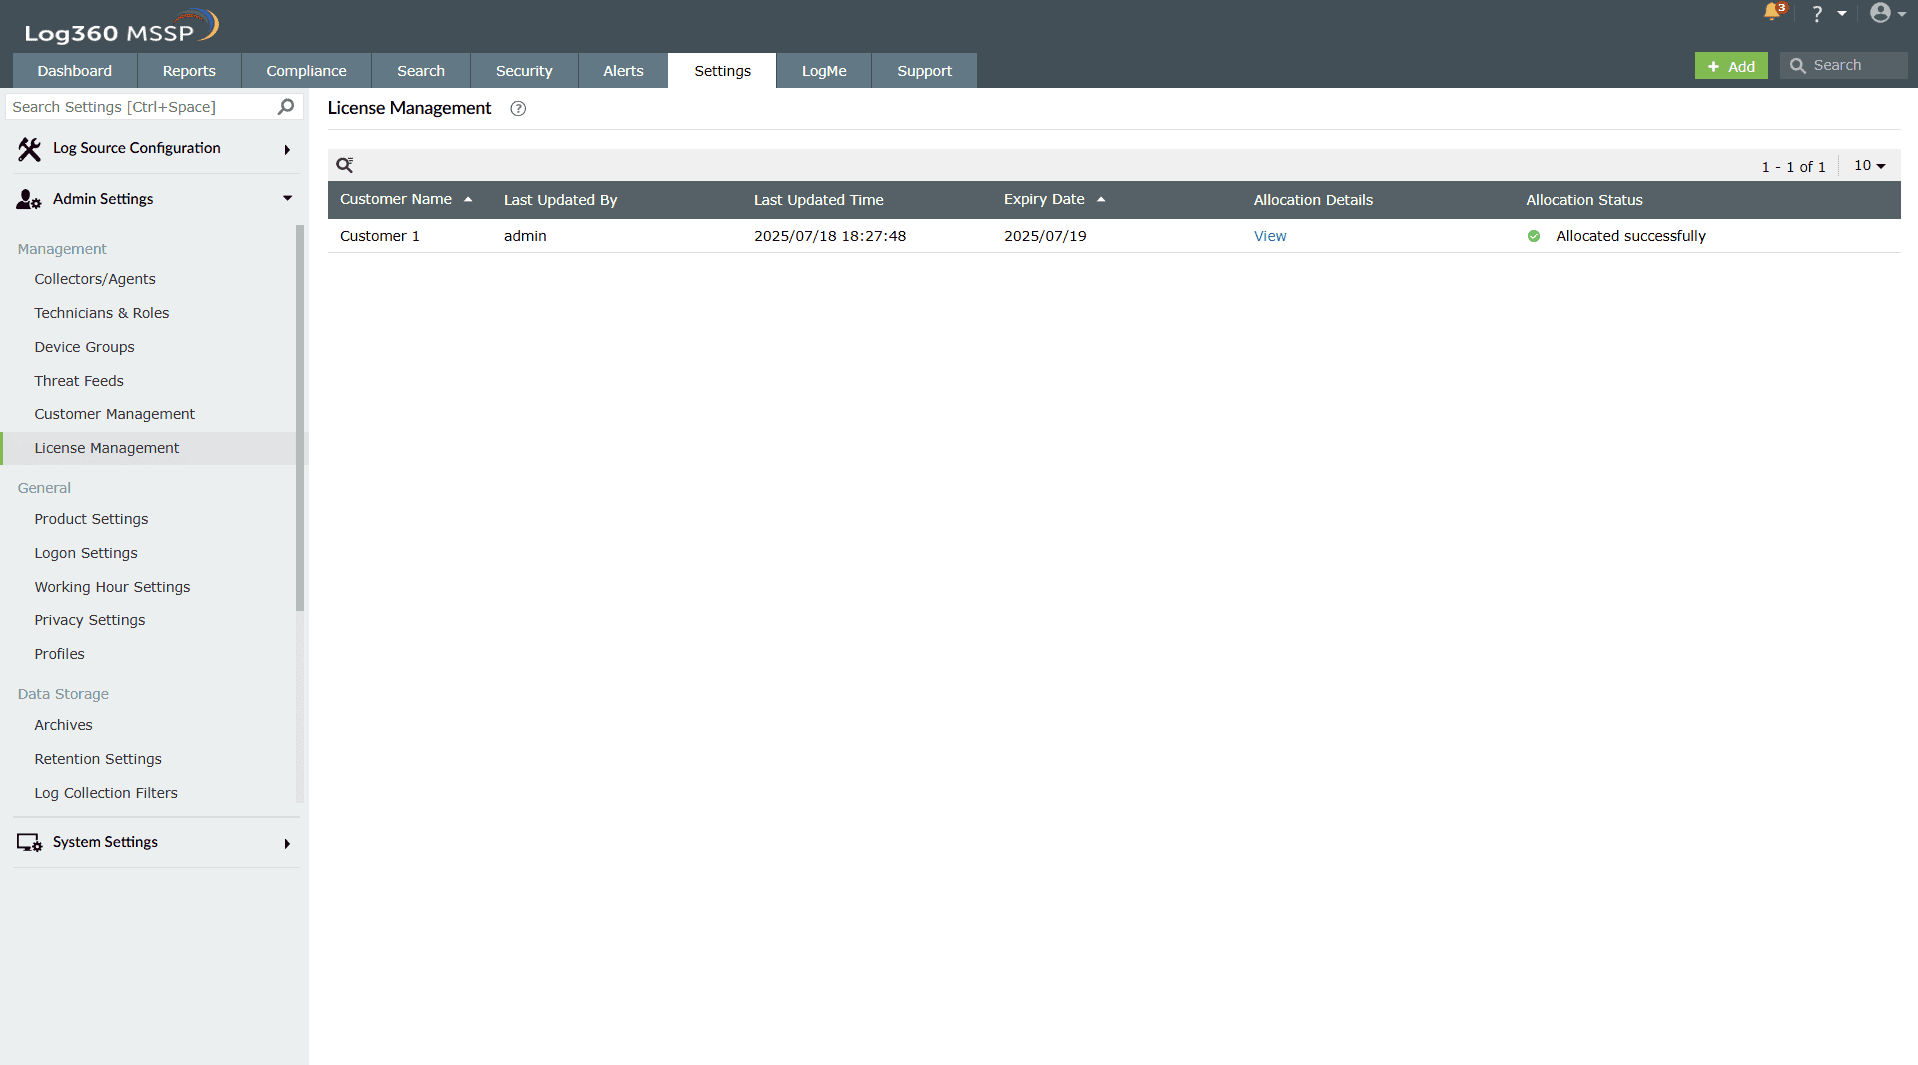Open the Search tab
1918x1065 pixels.
(421, 71)
